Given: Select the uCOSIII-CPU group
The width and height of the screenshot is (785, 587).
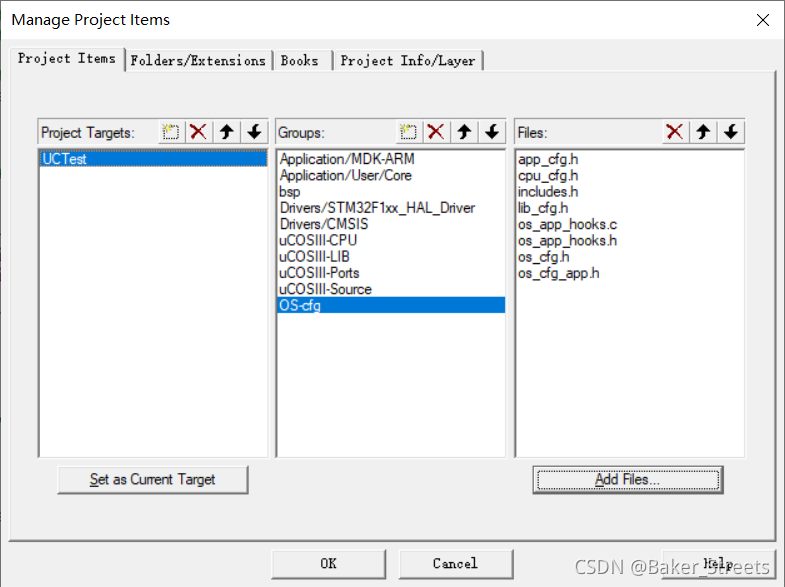Looking at the screenshot, I should [x=391, y=240].
